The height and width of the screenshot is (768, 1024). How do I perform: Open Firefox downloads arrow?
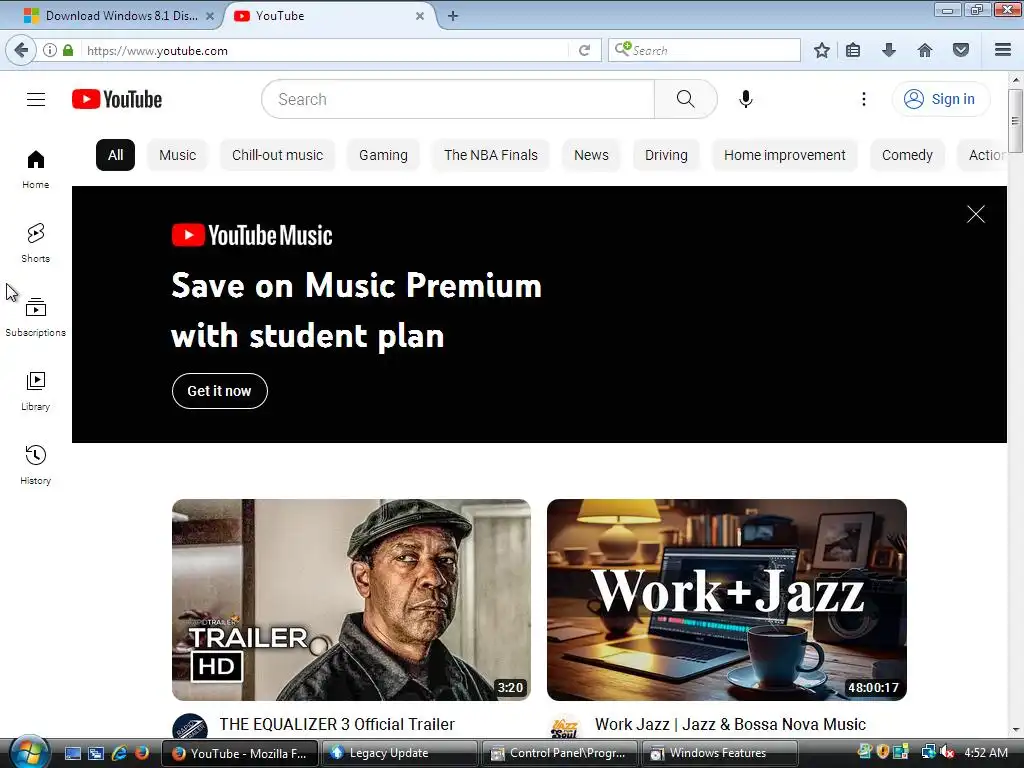888,50
